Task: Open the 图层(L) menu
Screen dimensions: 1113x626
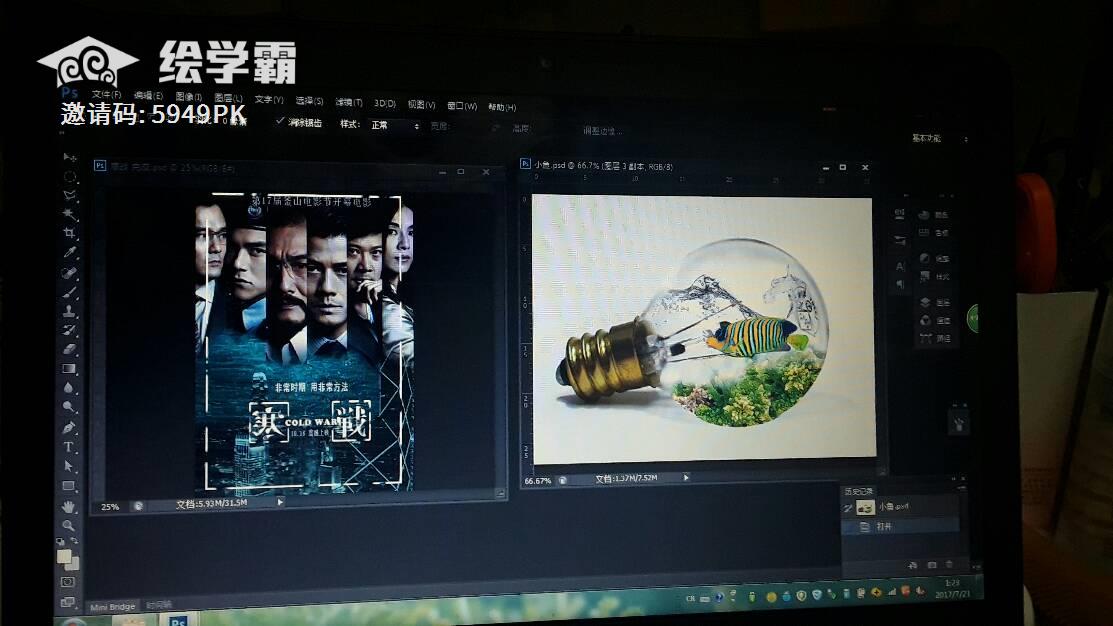Action: point(229,98)
